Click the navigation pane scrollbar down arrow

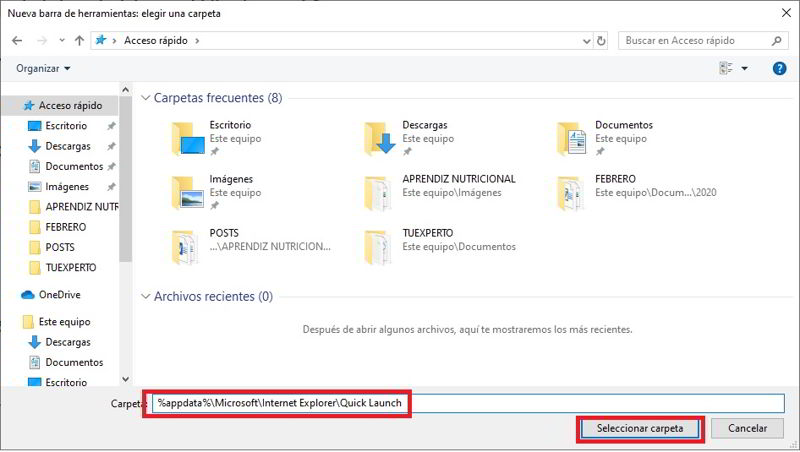(126, 380)
